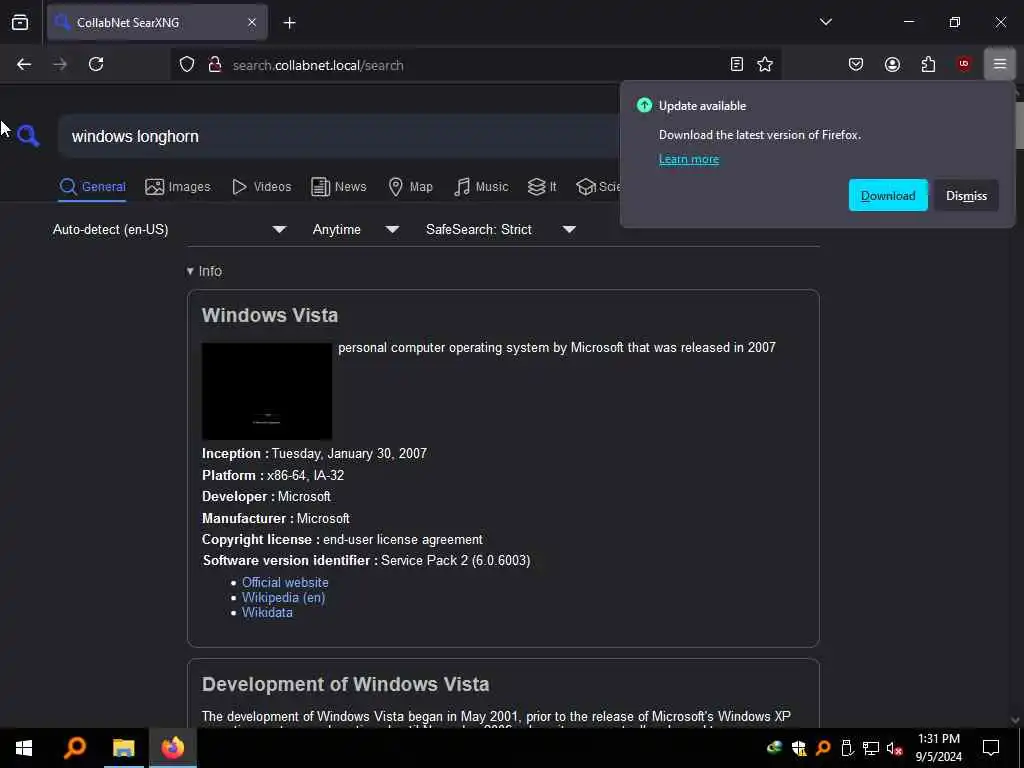Switch to the Images category tab

pos(178,187)
